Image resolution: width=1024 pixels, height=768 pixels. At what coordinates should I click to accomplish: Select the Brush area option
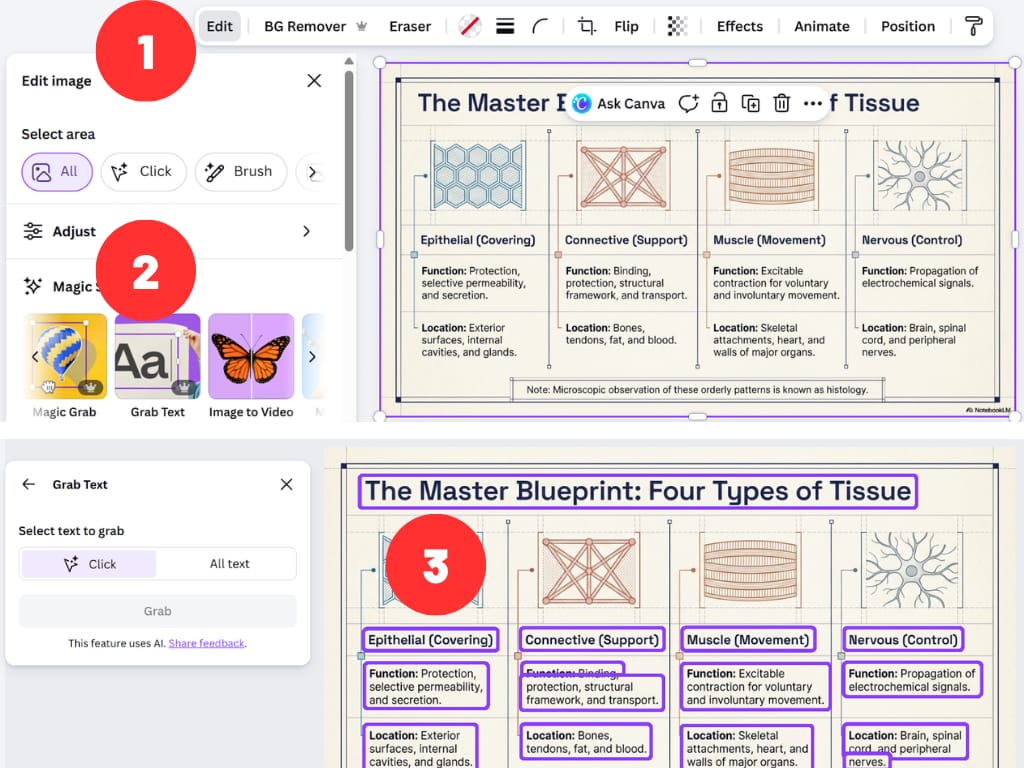[240, 172]
